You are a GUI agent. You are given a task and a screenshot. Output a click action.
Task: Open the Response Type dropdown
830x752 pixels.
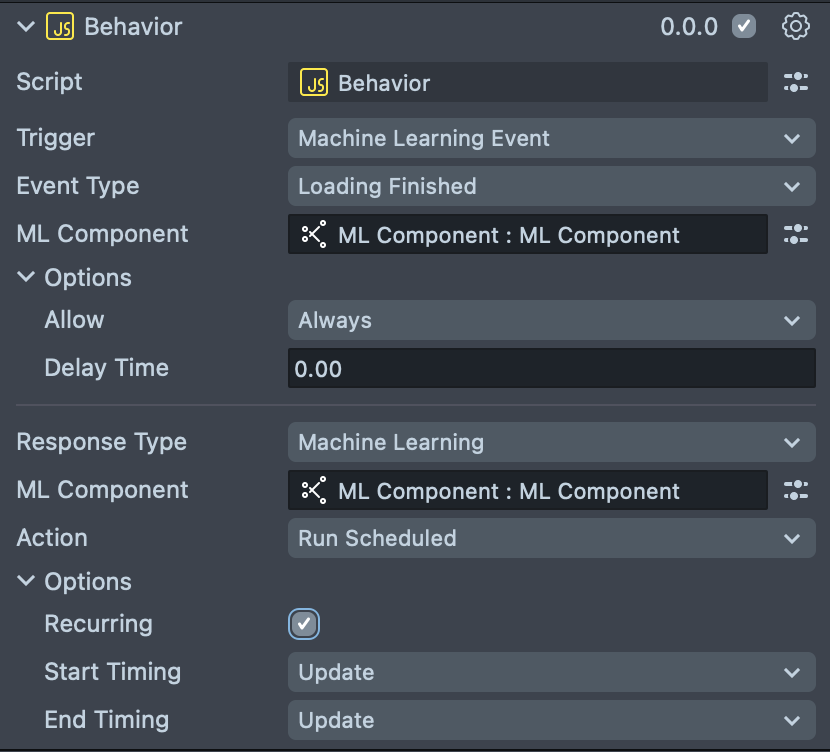click(x=551, y=443)
